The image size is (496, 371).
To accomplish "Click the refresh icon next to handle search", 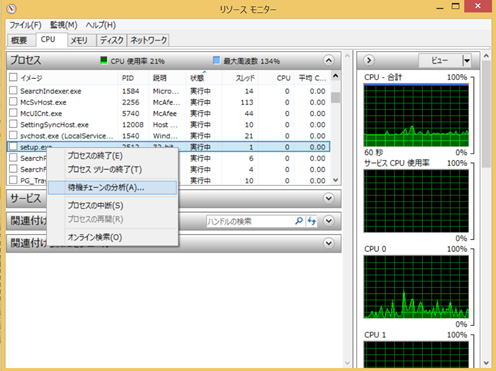I will [x=312, y=221].
